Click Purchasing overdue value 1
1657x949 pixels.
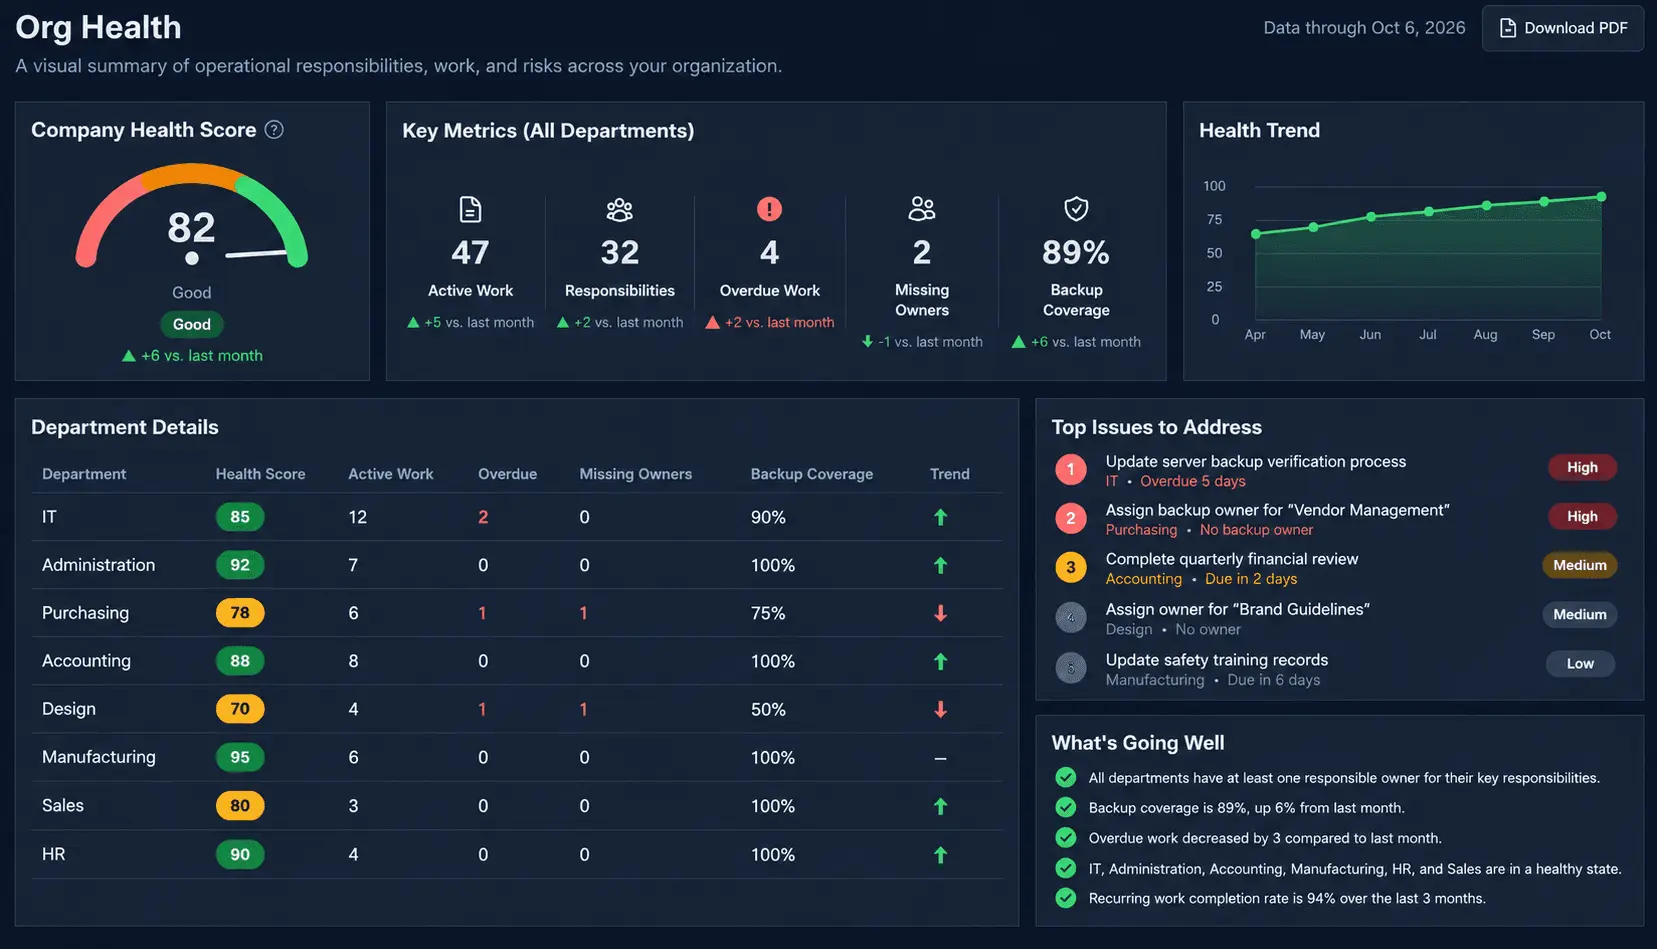[482, 613]
